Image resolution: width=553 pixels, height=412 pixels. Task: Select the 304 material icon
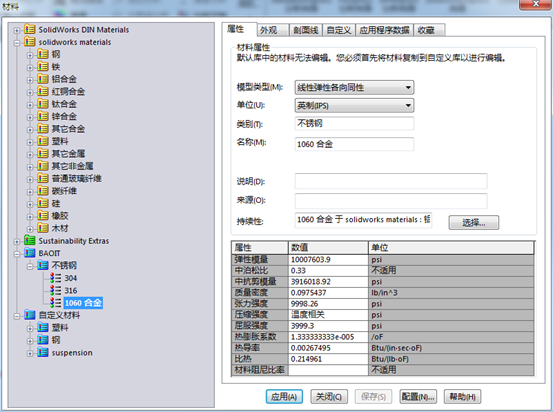click(x=55, y=278)
